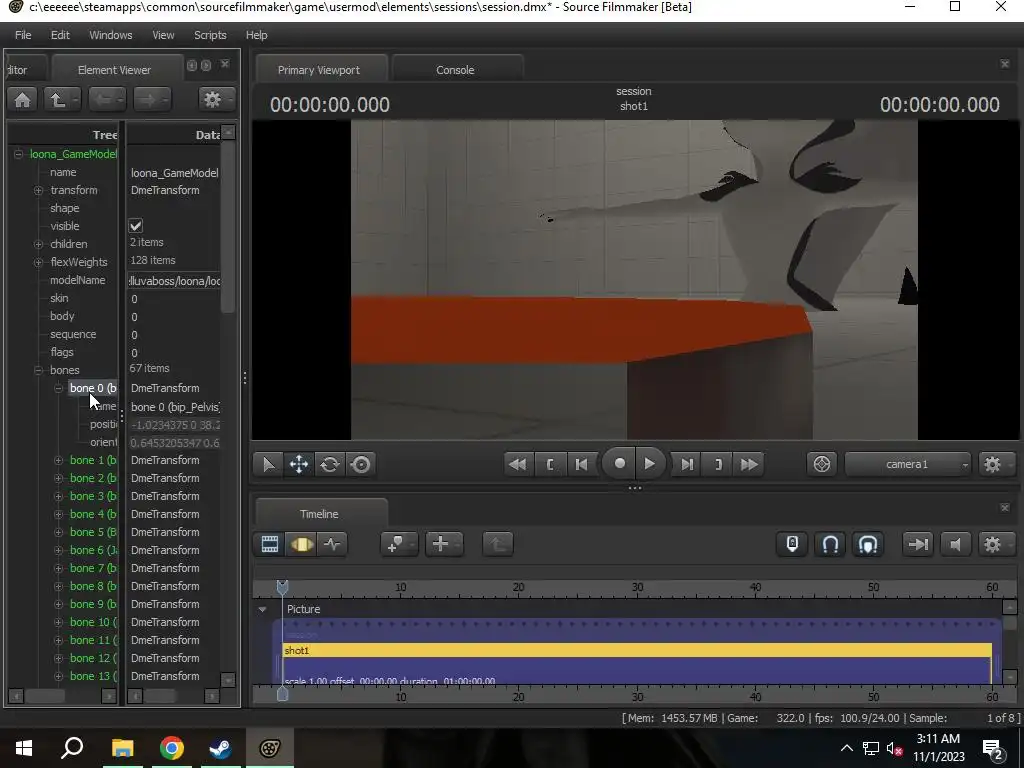The image size is (1024, 768).
Task: Expand the children attribute
Action: pos(39,244)
